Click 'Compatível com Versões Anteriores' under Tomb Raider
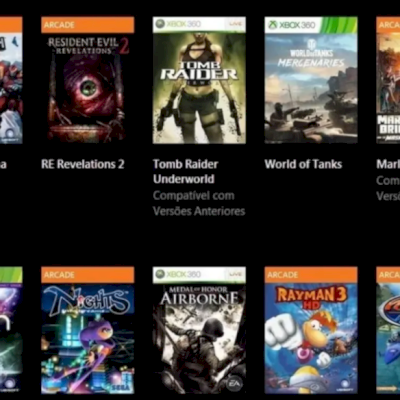Viewport: 400px width, 400px height. coord(199,203)
